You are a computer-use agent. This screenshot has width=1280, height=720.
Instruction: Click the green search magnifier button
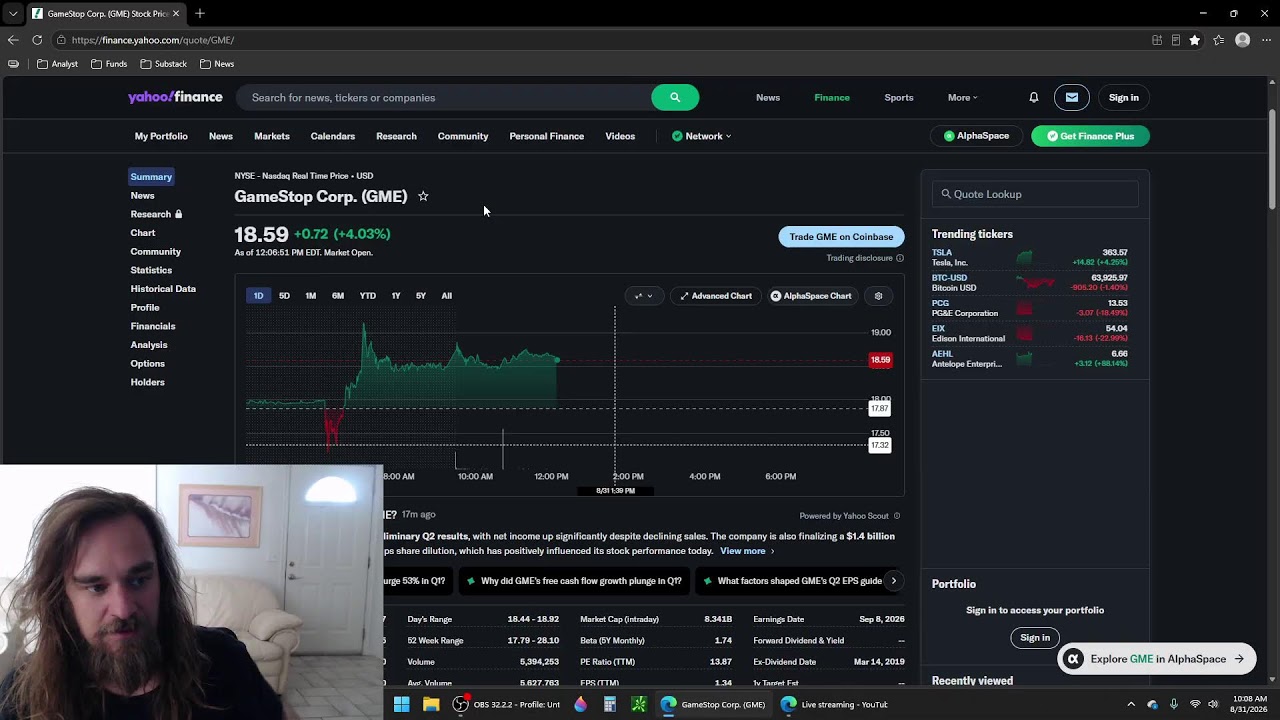click(675, 97)
